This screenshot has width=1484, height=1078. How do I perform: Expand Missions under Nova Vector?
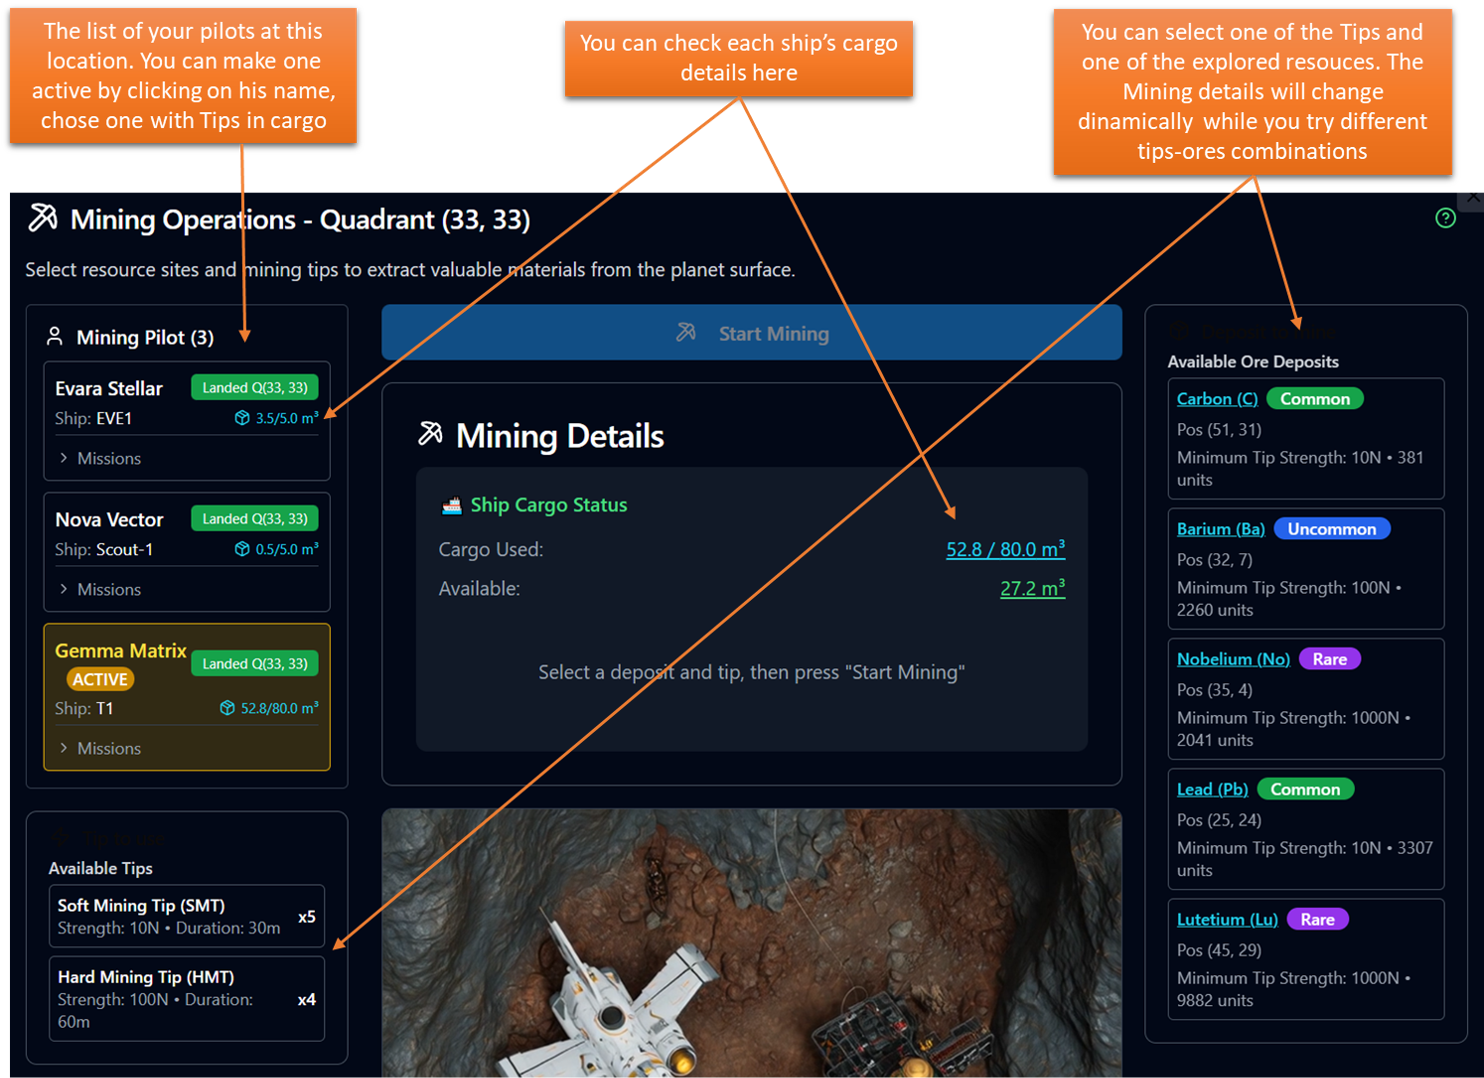pos(110,589)
